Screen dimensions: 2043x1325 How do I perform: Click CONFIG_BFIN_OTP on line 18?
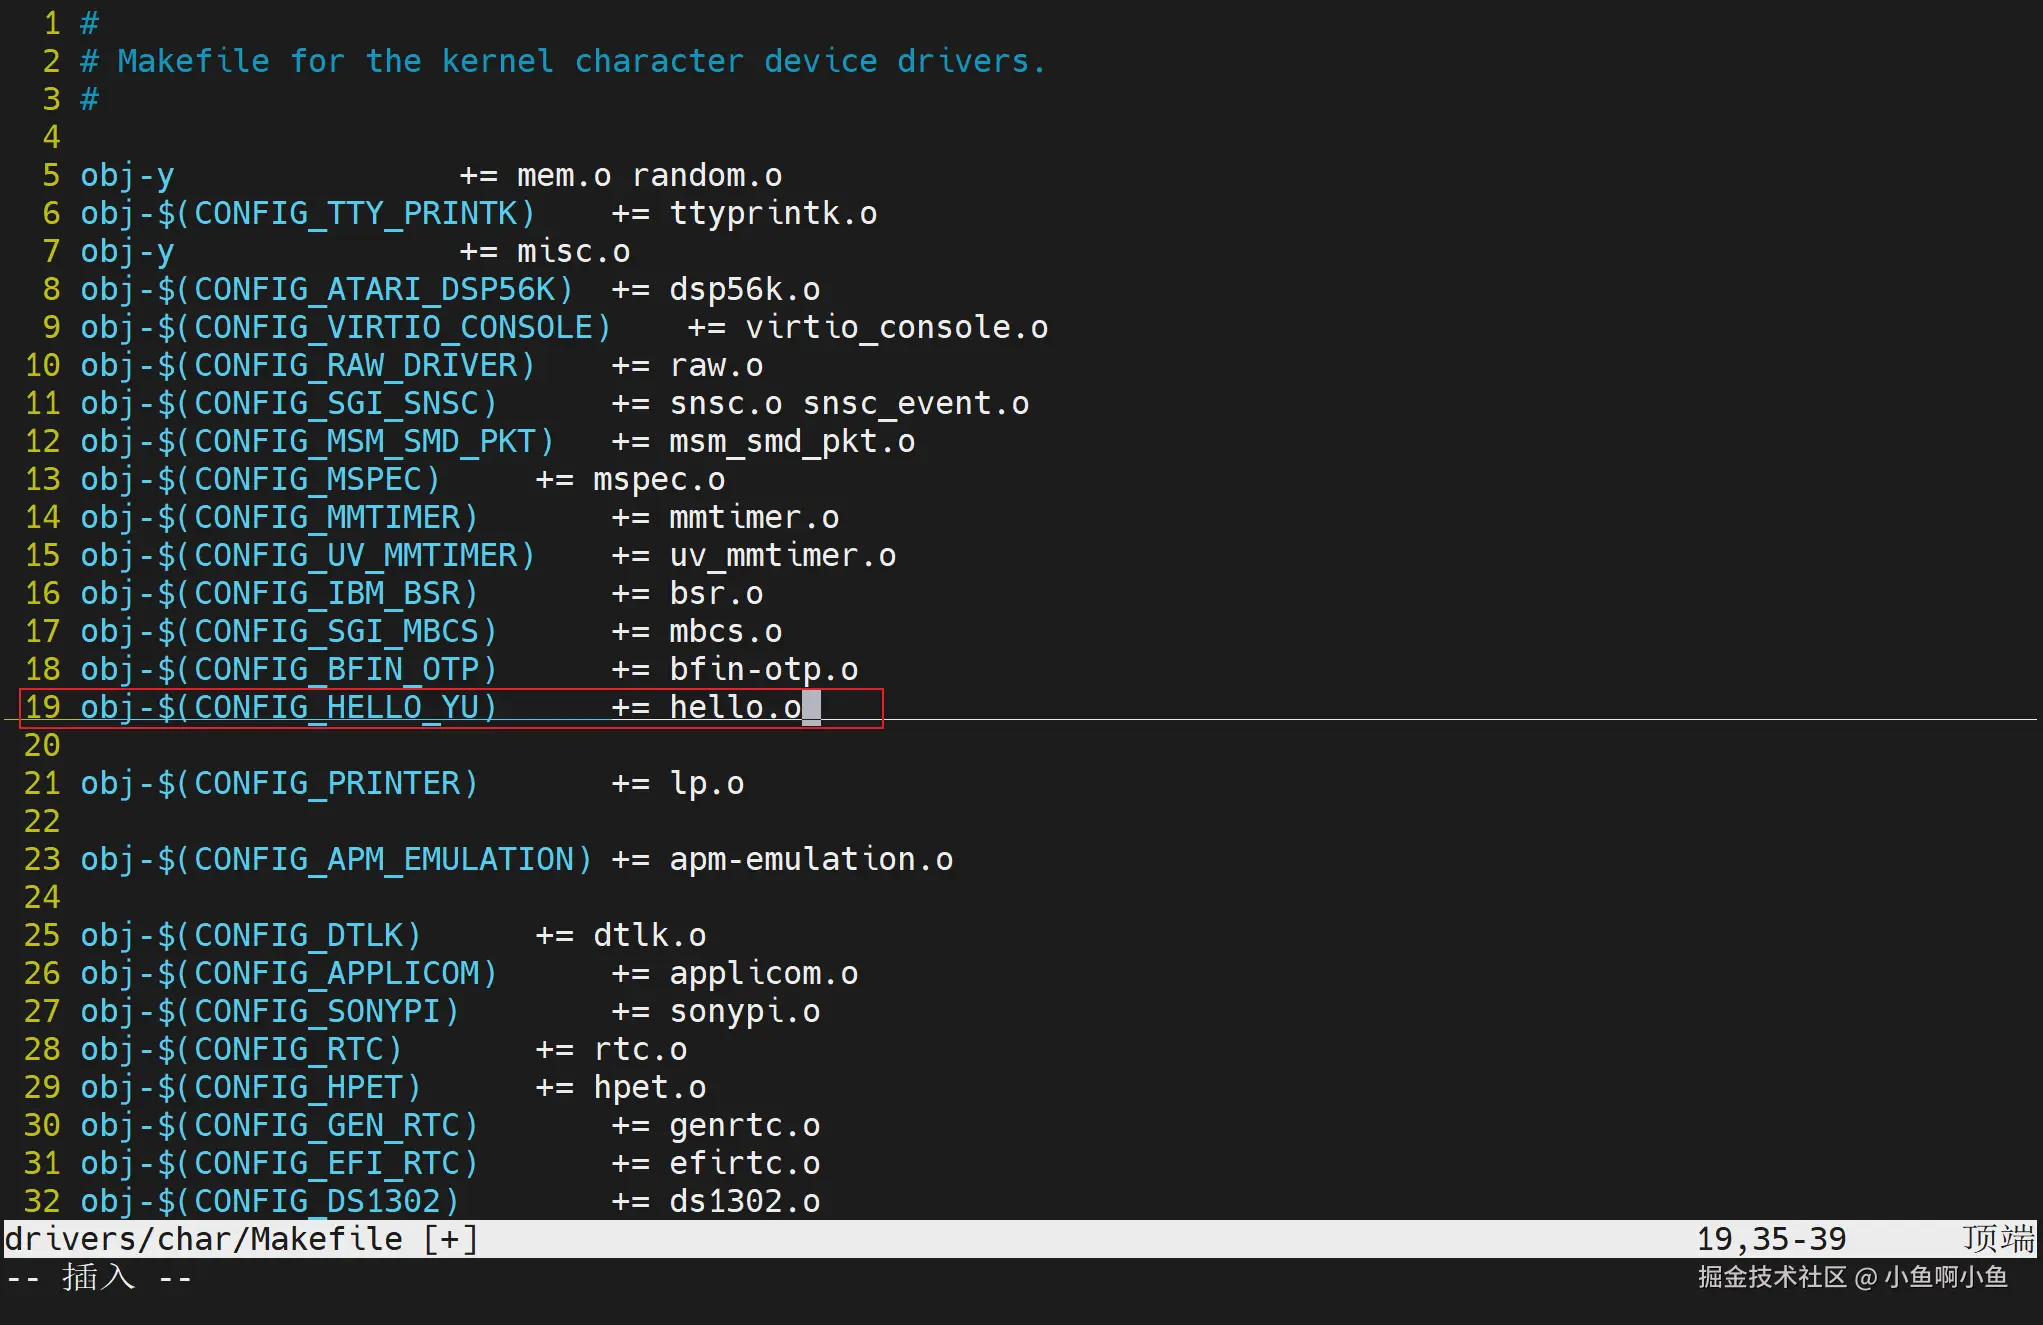337,669
